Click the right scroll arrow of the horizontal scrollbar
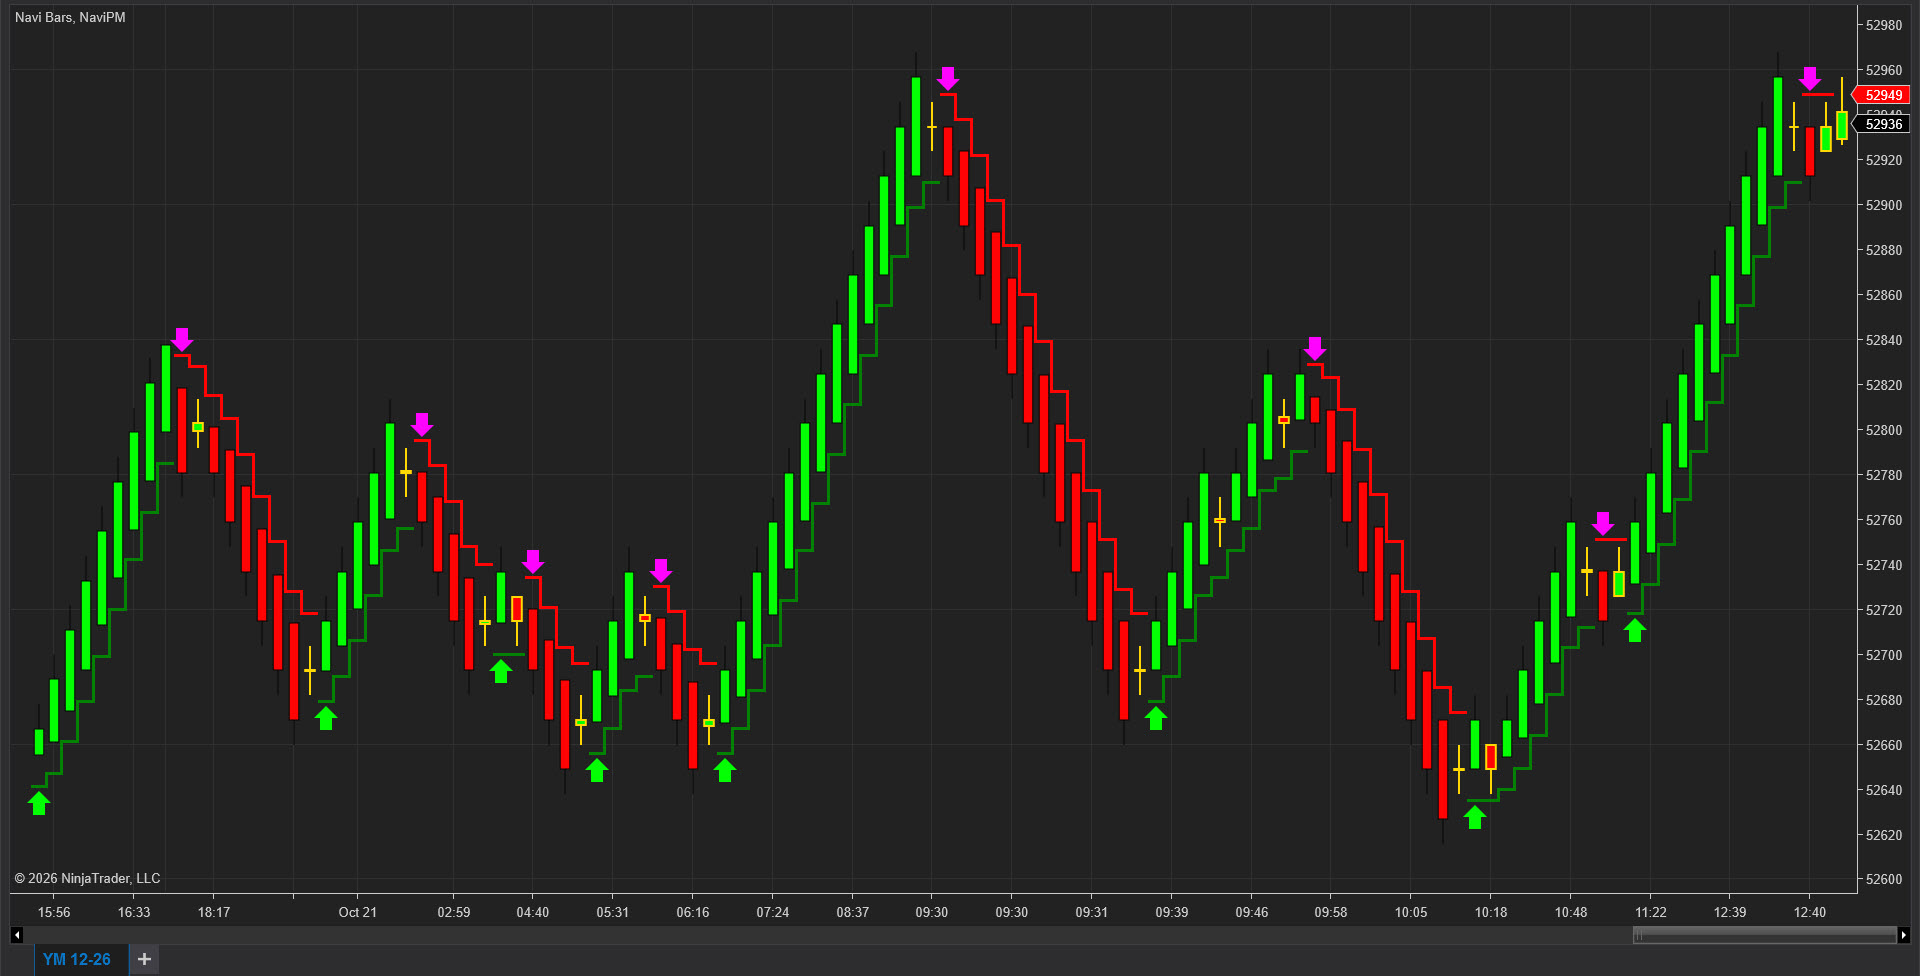The image size is (1920, 976). point(1903,935)
